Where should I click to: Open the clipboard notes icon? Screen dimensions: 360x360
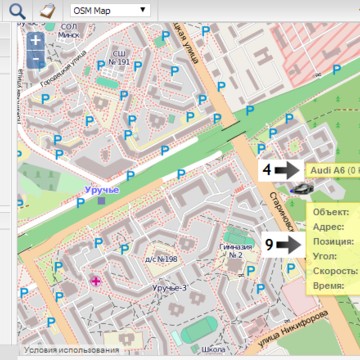47,11
